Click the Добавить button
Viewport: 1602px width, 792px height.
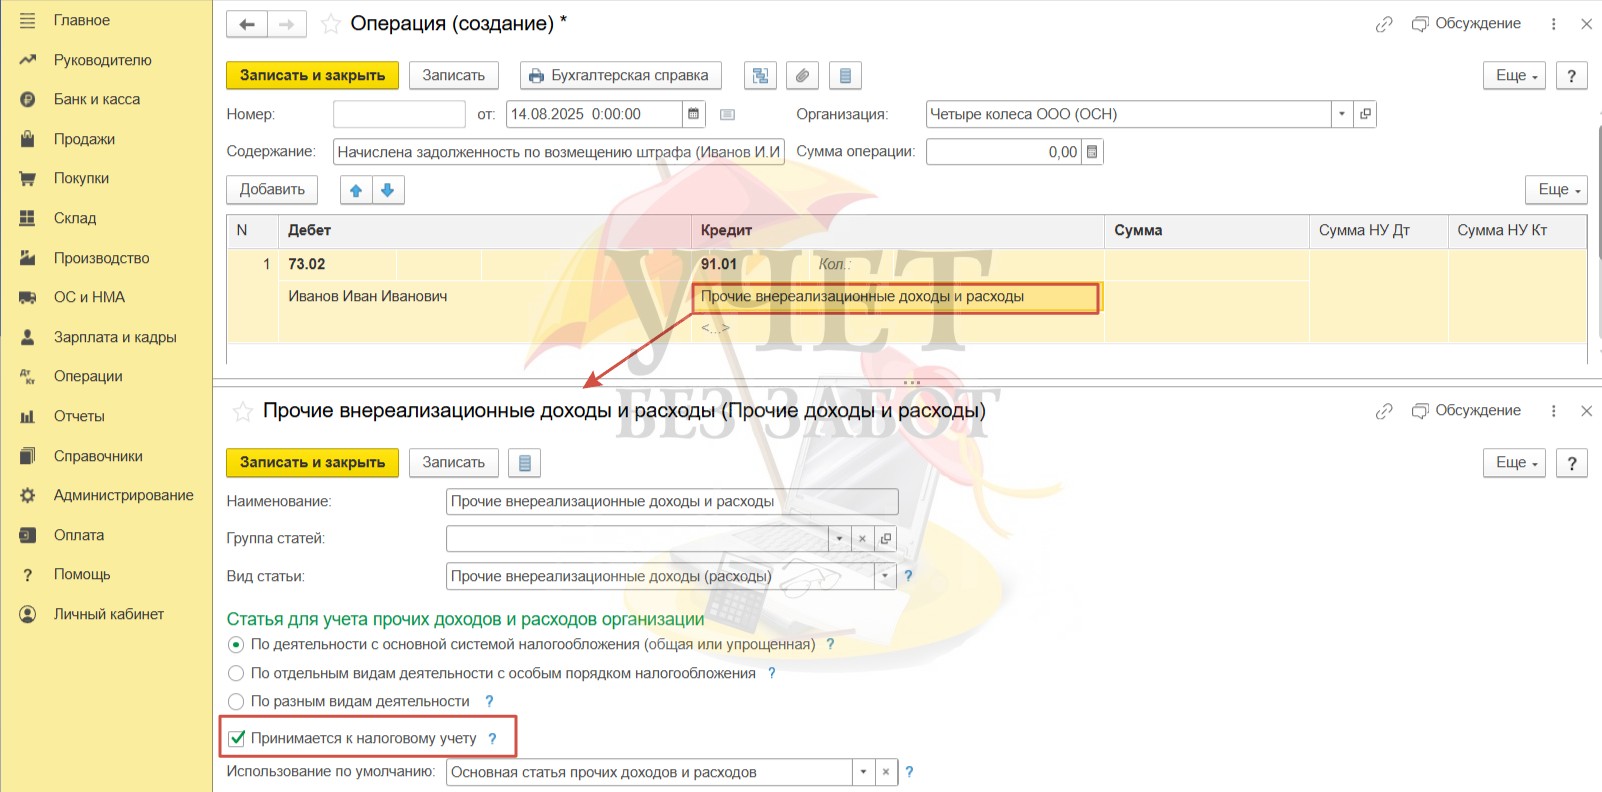pyautogui.click(x=272, y=189)
